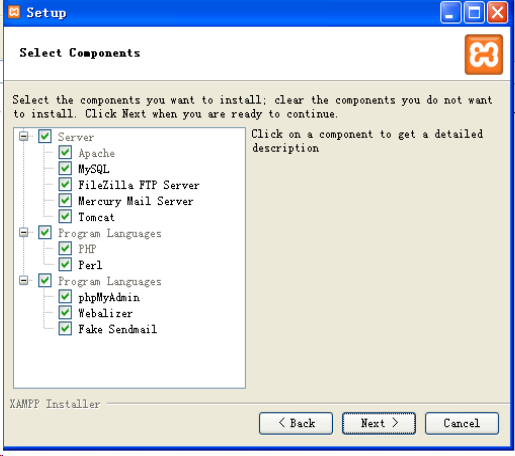Collapse the Server tree node
This screenshot has height=456, width=515.
pyautogui.click(x=24, y=136)
